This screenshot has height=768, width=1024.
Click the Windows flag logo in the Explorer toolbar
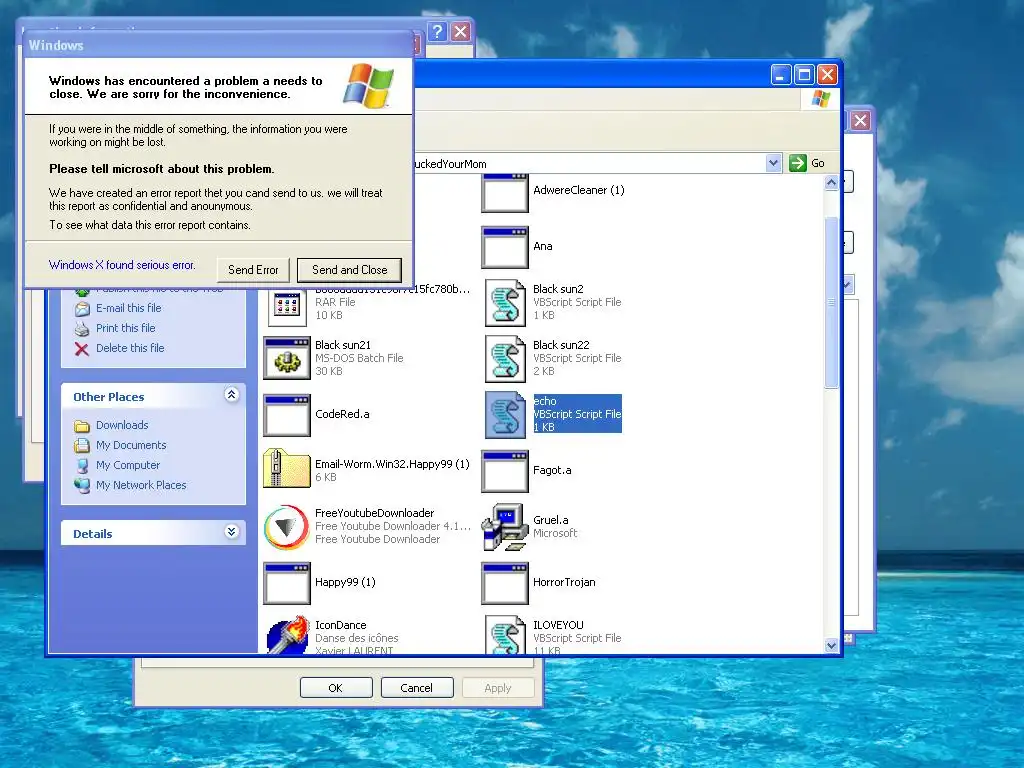coord(820,99)
